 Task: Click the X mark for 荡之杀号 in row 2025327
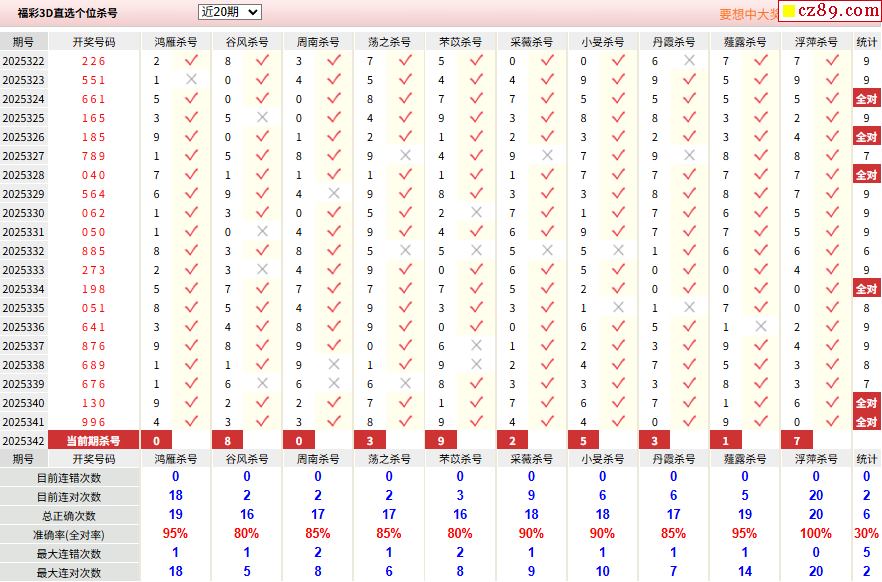pos(405,155)
